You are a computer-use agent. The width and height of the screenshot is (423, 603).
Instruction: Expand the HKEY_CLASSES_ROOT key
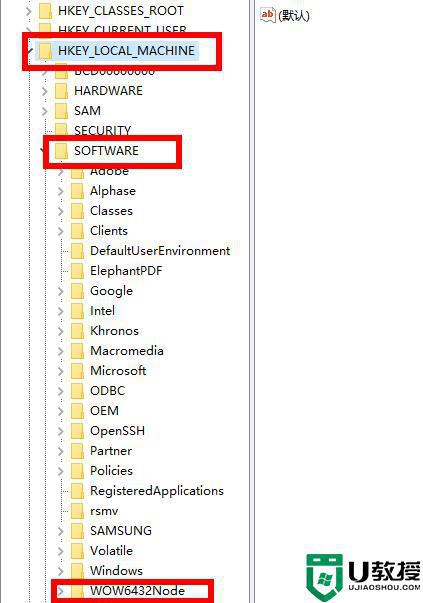click(x=29, y=11)
